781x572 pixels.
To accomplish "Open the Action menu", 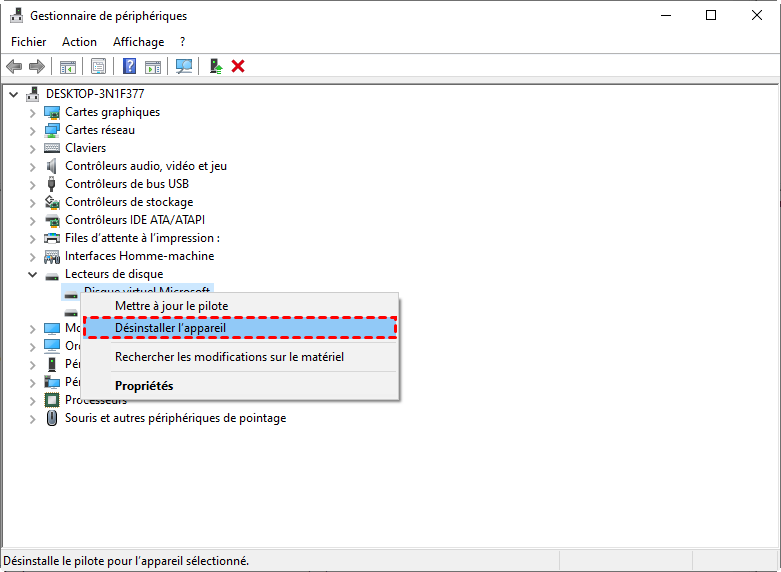I will coord(79,42).
